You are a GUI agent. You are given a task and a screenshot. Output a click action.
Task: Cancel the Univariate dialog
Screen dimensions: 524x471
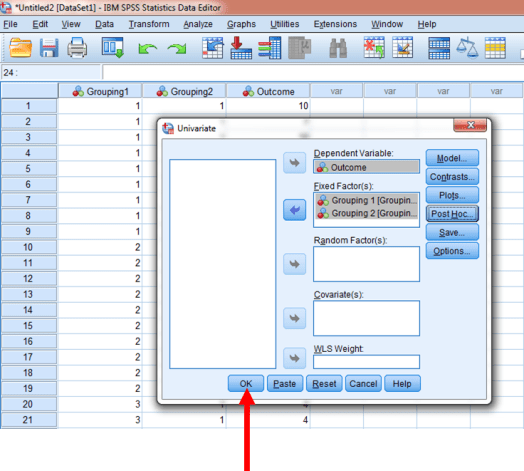tap(363, 383)
